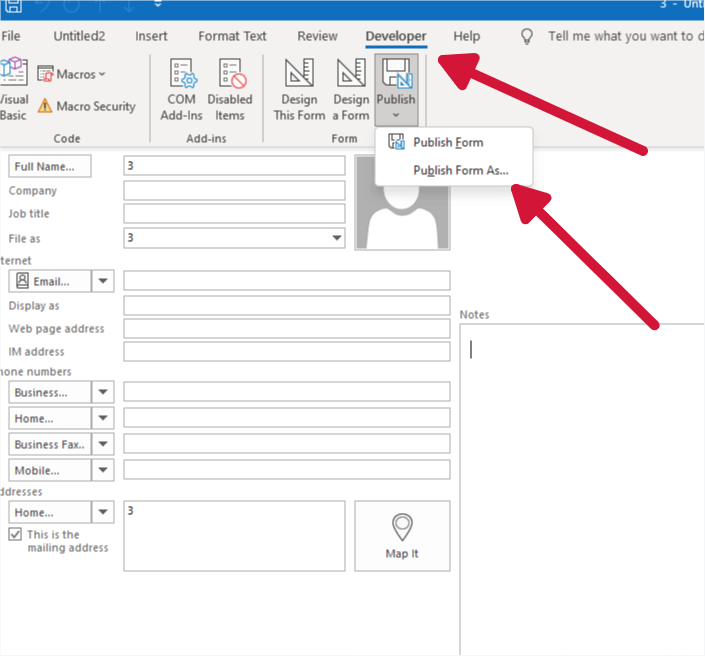The width and height of the screenshot is (705, 656).
Task: Click the Business phone number field
Action: [x=287, y=392]
